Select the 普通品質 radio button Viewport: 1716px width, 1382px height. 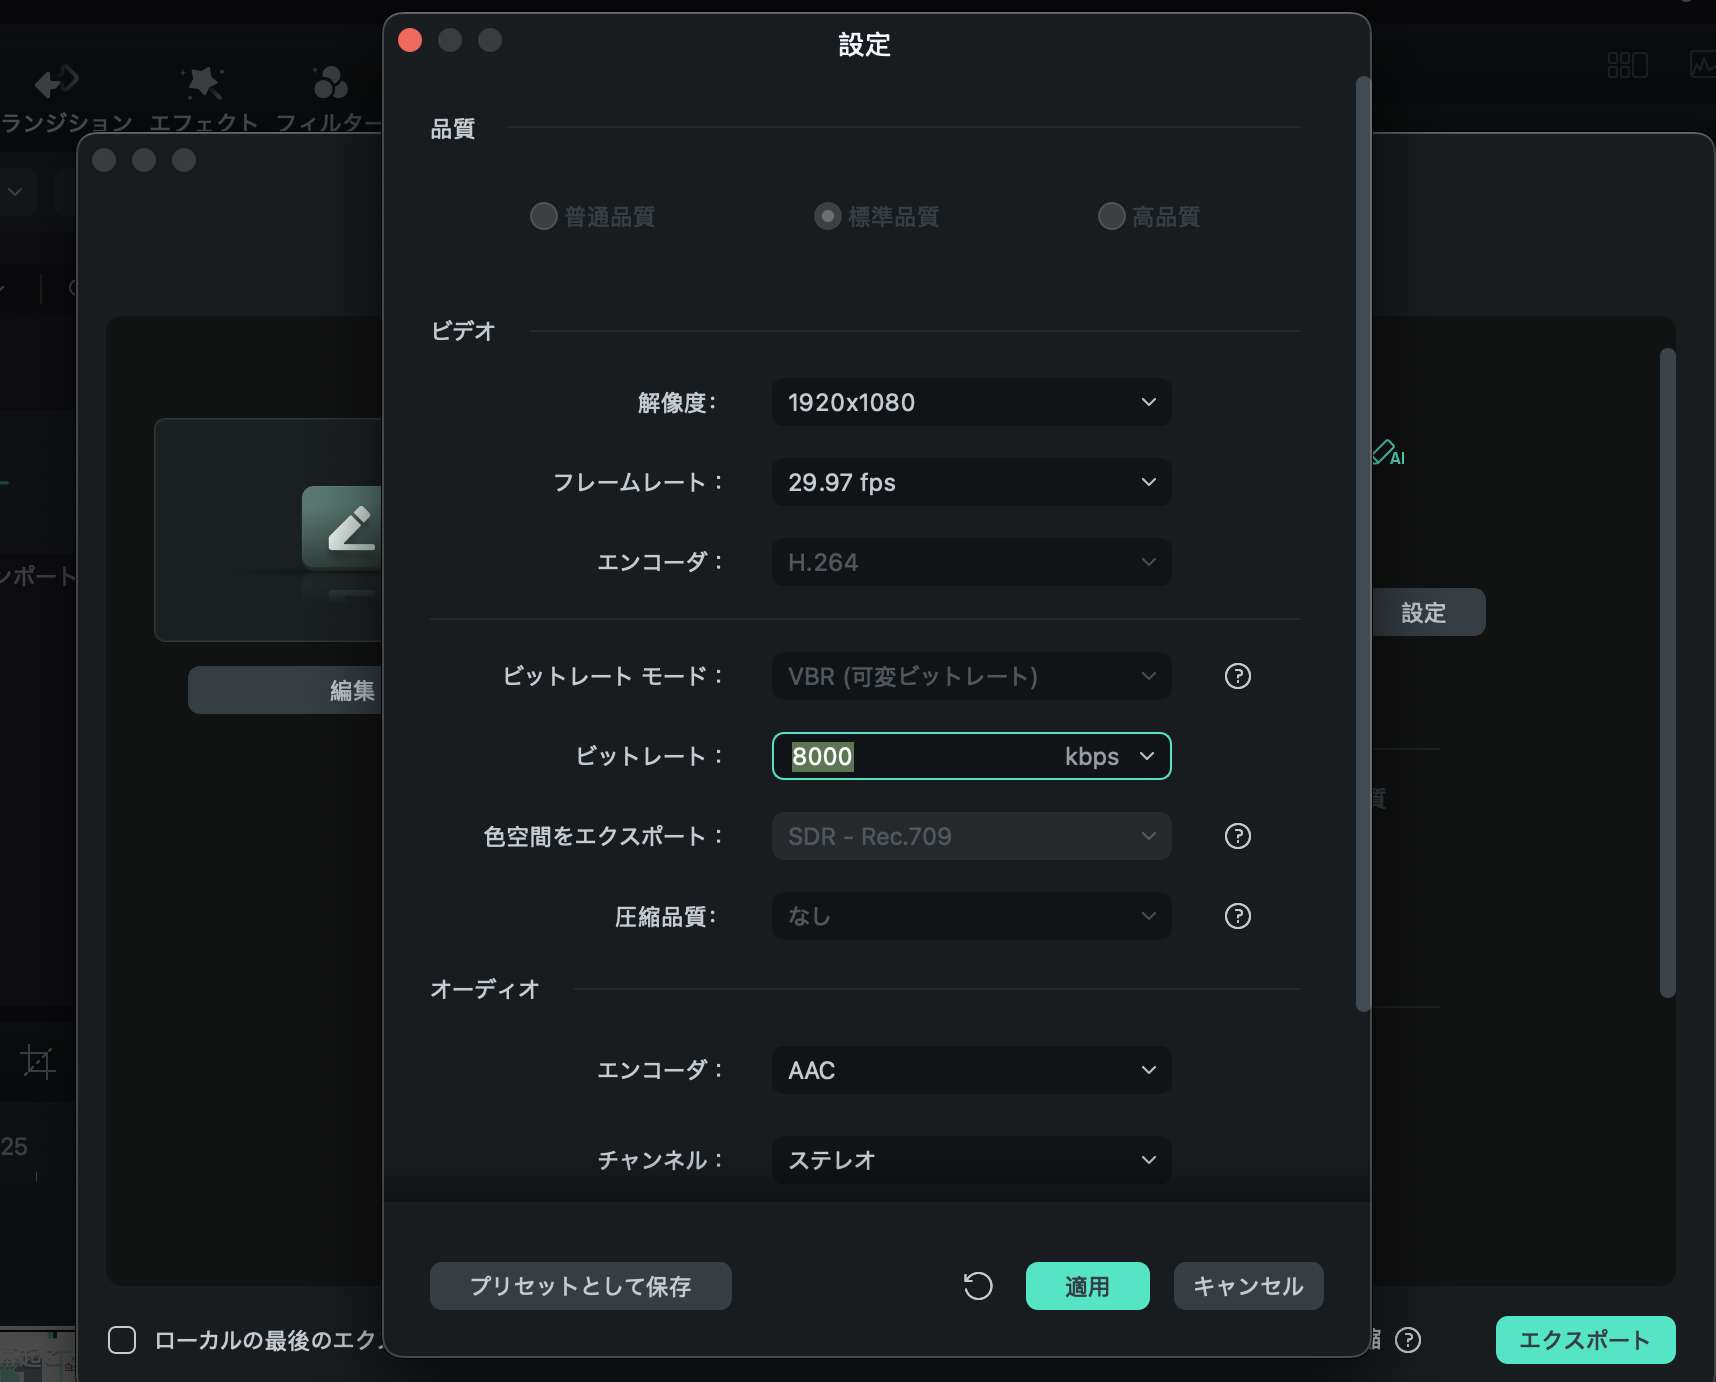point(543,216)
